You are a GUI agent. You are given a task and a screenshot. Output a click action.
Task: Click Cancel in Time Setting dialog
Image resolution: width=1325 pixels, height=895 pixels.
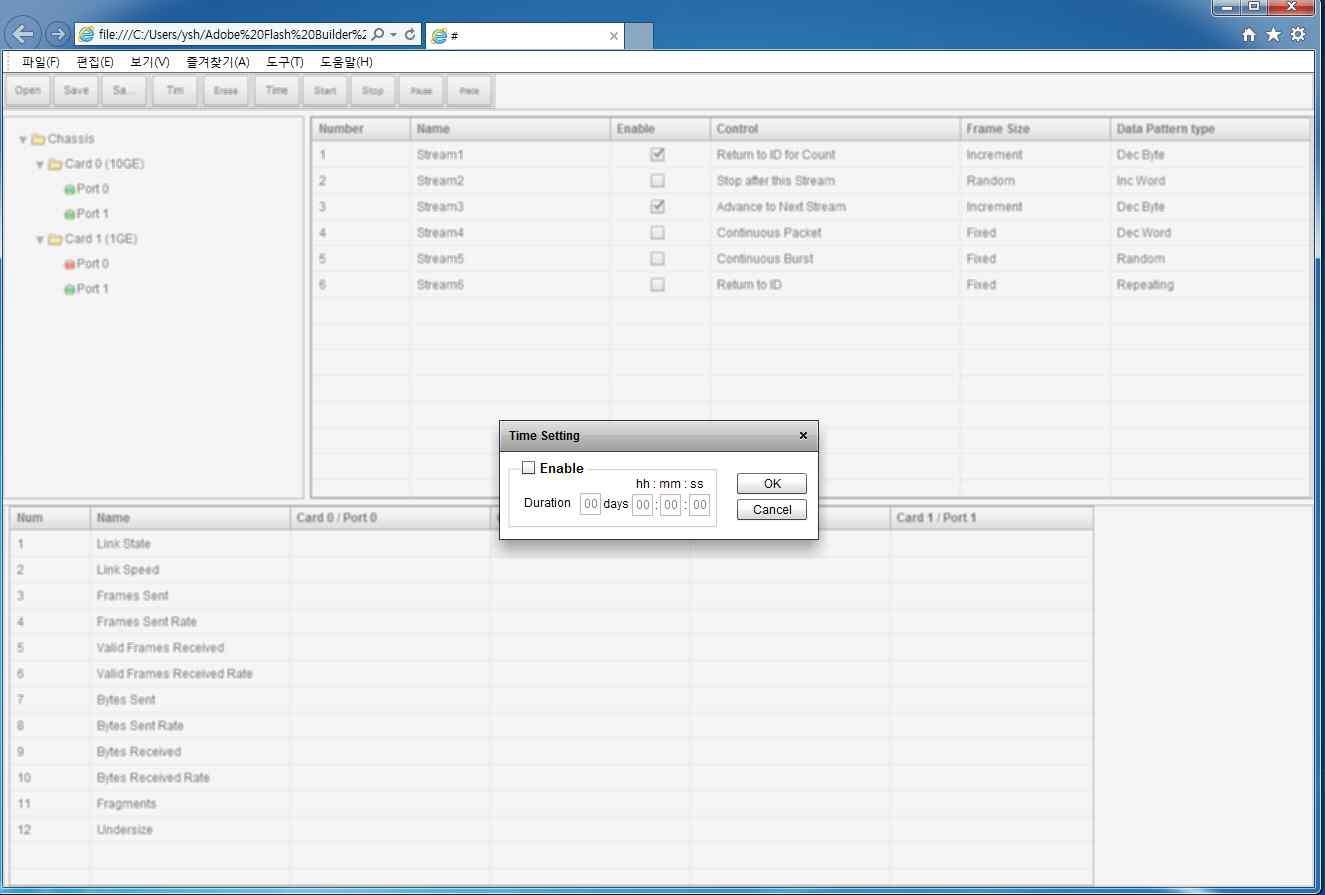click(772, 510)
